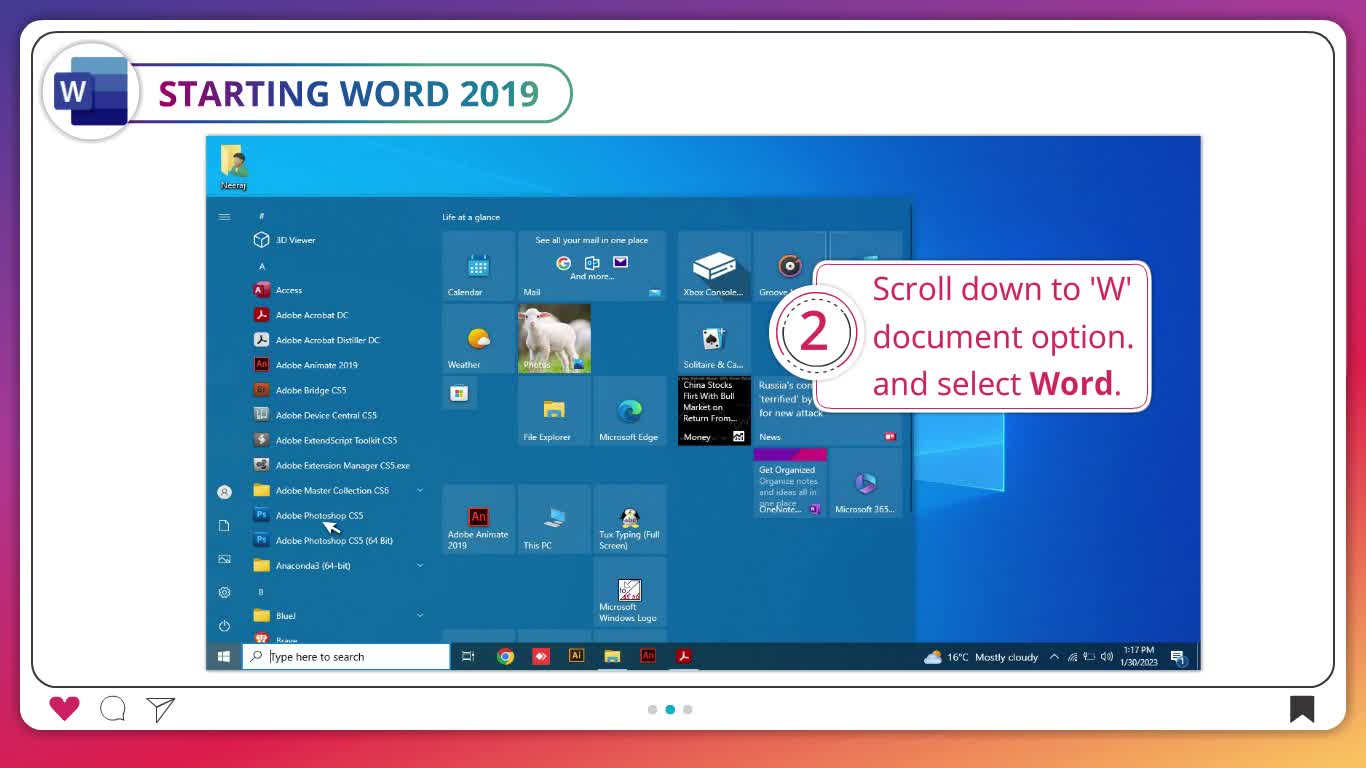
Task: Open File Explorer from the taskbar
Action: (x=612, y=657)
